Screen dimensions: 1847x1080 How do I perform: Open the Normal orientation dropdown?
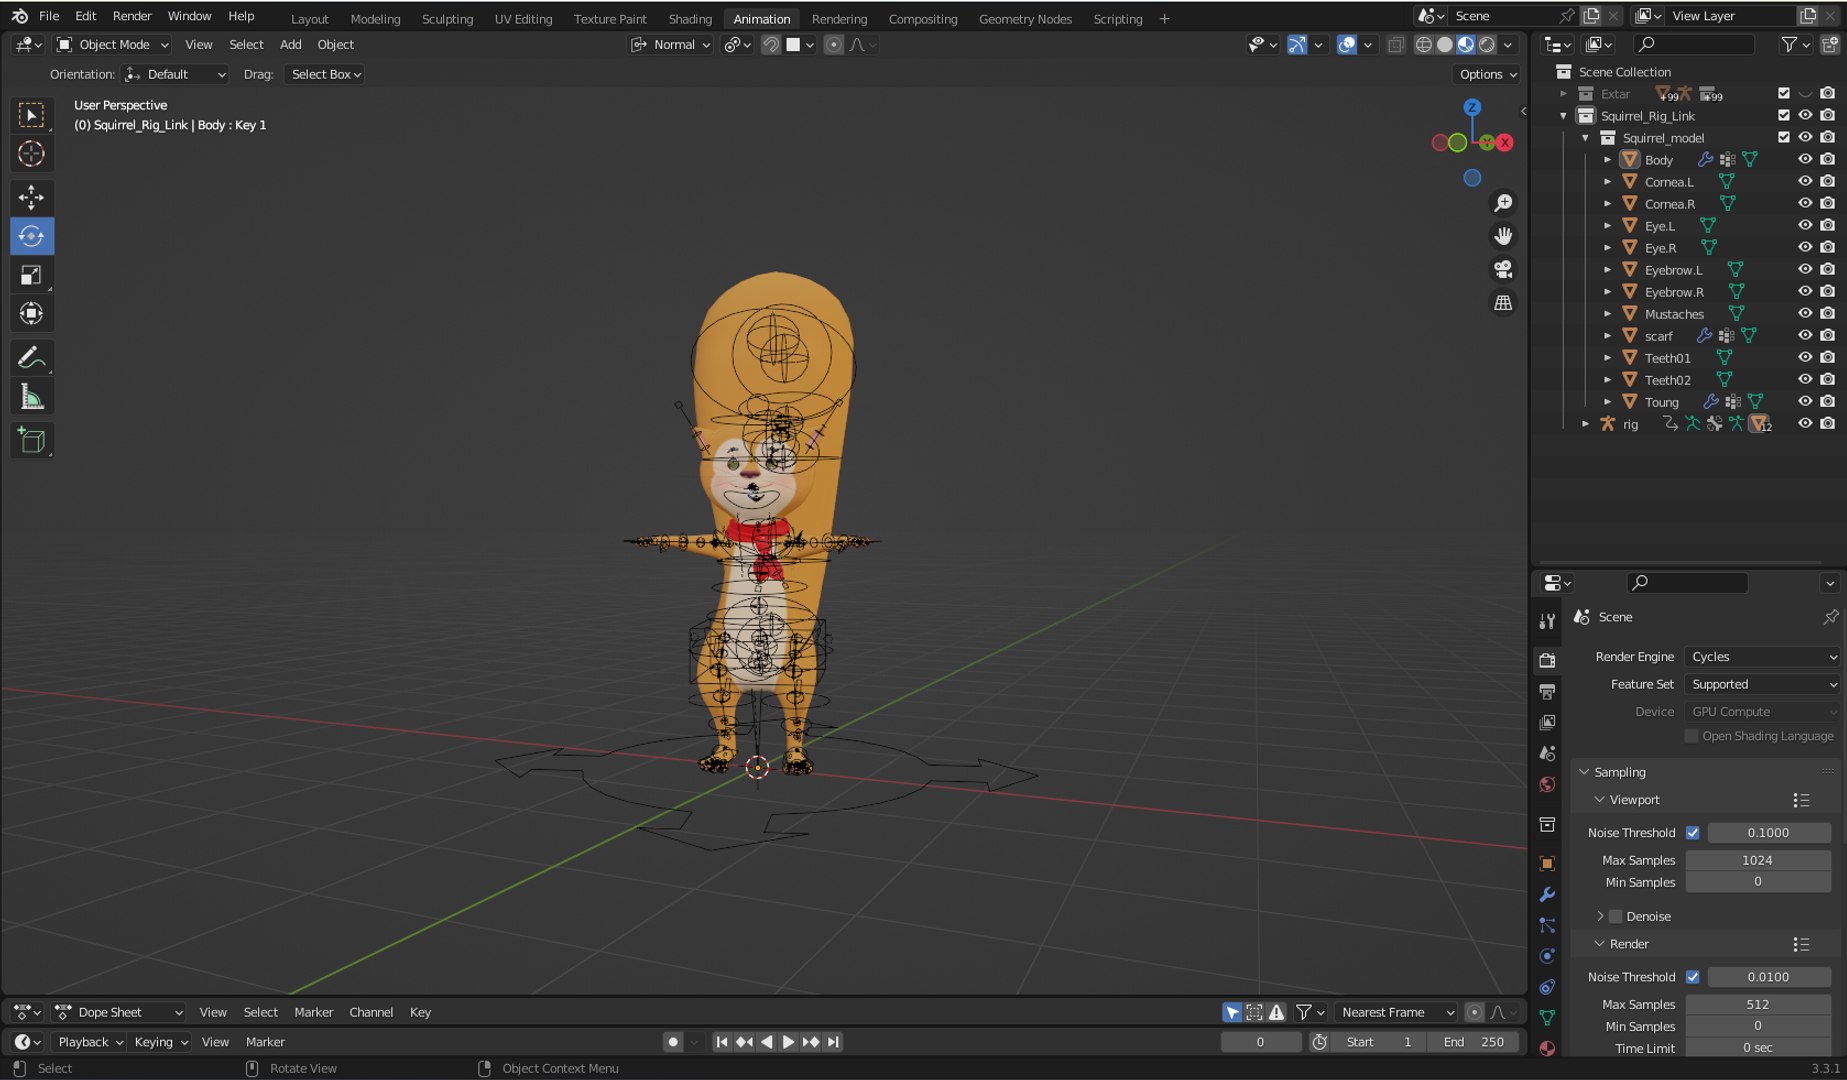670,45
